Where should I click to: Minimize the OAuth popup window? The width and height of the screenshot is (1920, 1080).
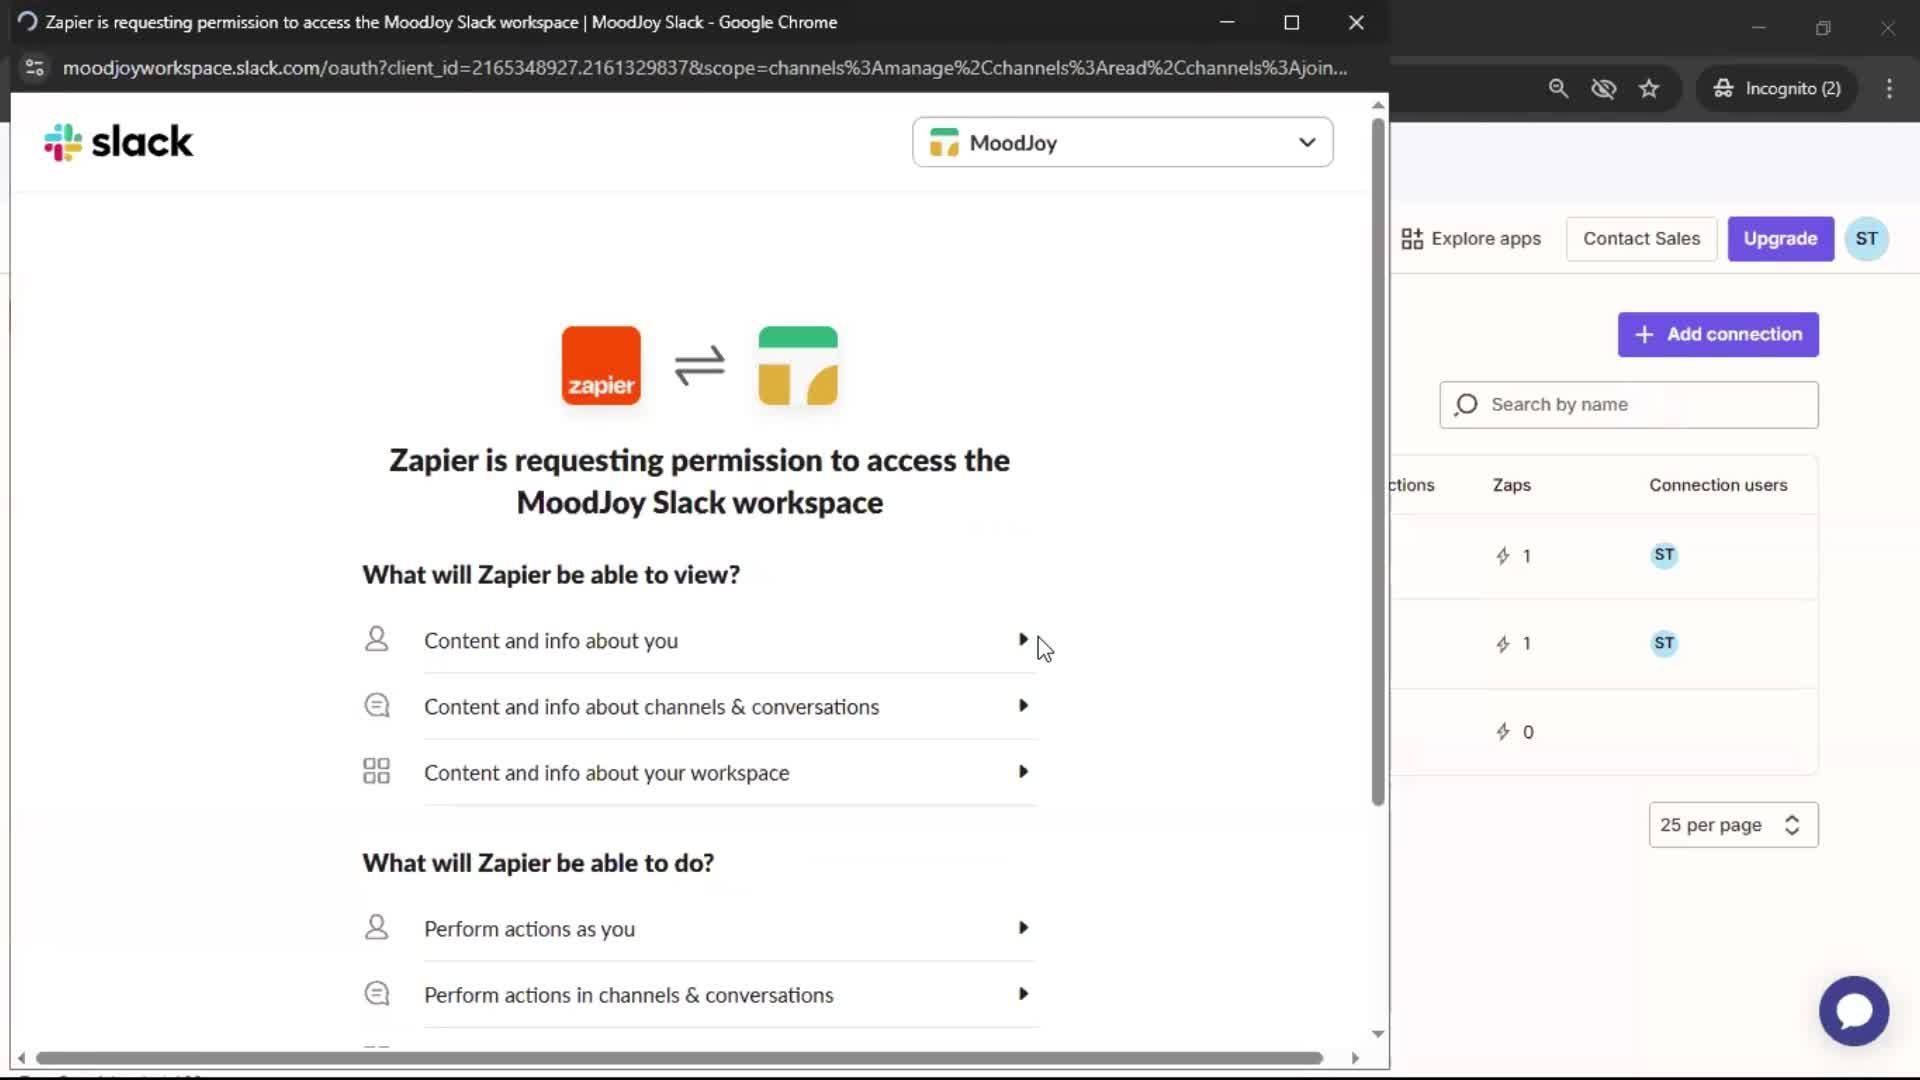point(1227,22)
